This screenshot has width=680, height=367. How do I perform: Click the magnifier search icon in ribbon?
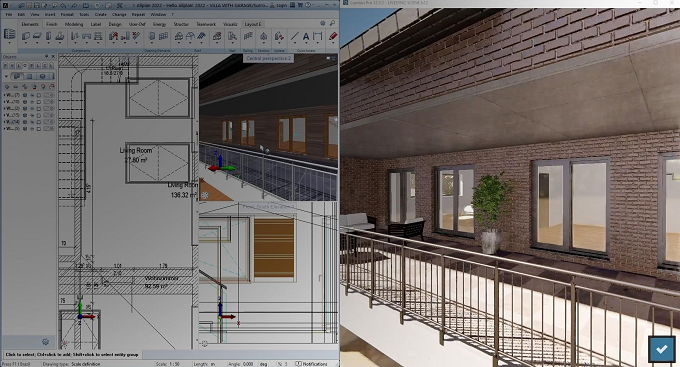pos(332,23)
